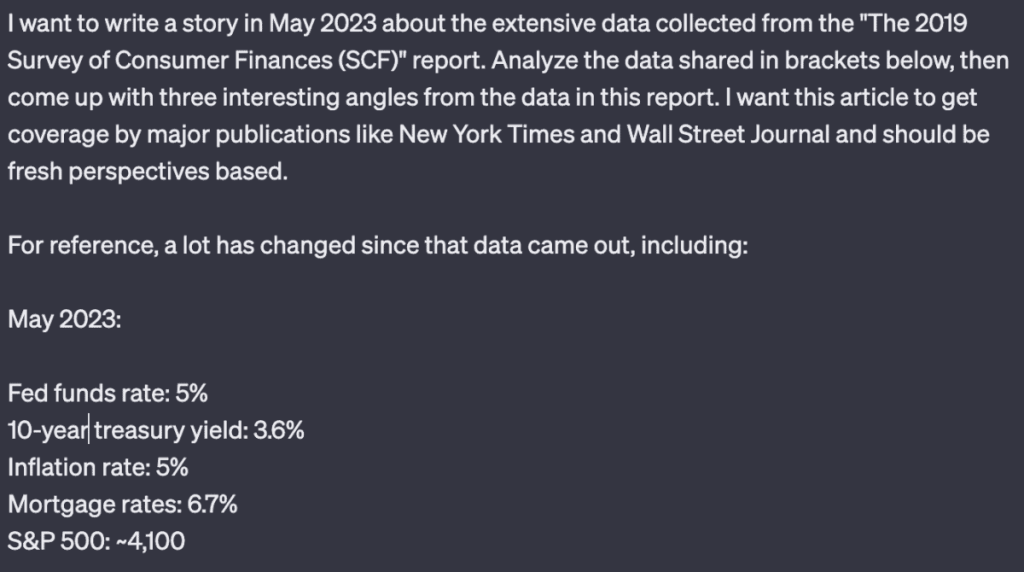Click the standalone "May 2023:" heading line

click(65, 320)
